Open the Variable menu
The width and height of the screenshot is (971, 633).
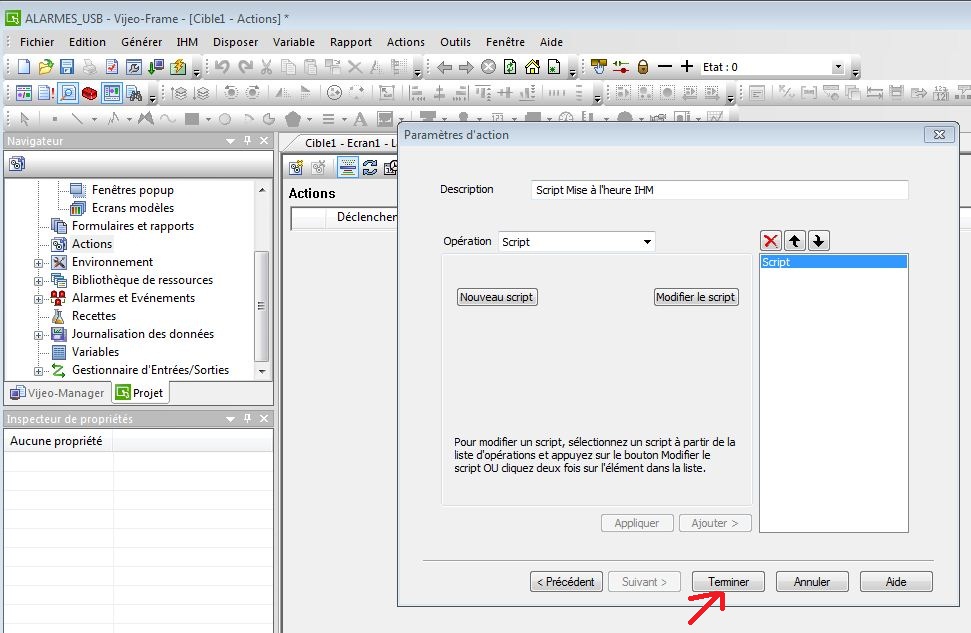tap(293, 42)
